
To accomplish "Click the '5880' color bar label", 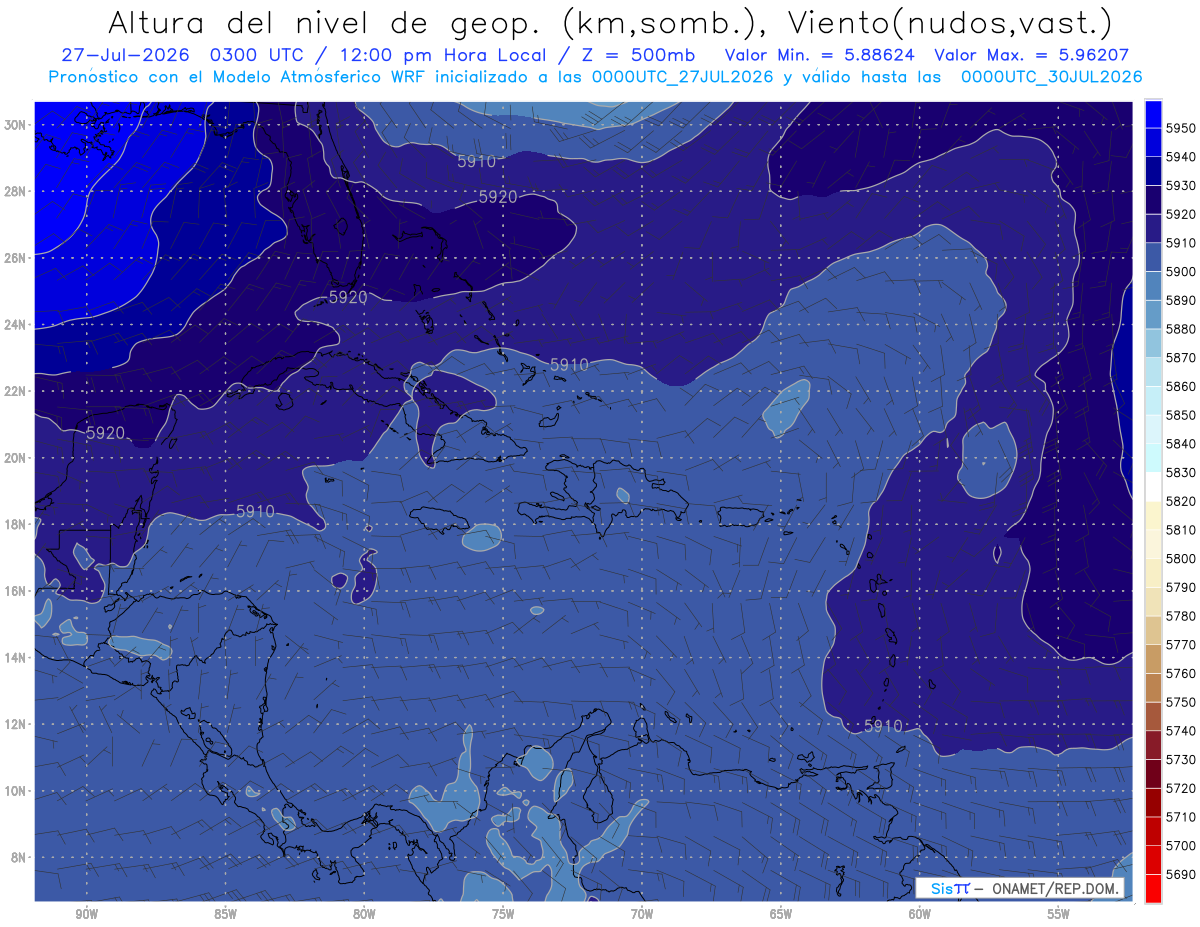I will [1181, 329].
